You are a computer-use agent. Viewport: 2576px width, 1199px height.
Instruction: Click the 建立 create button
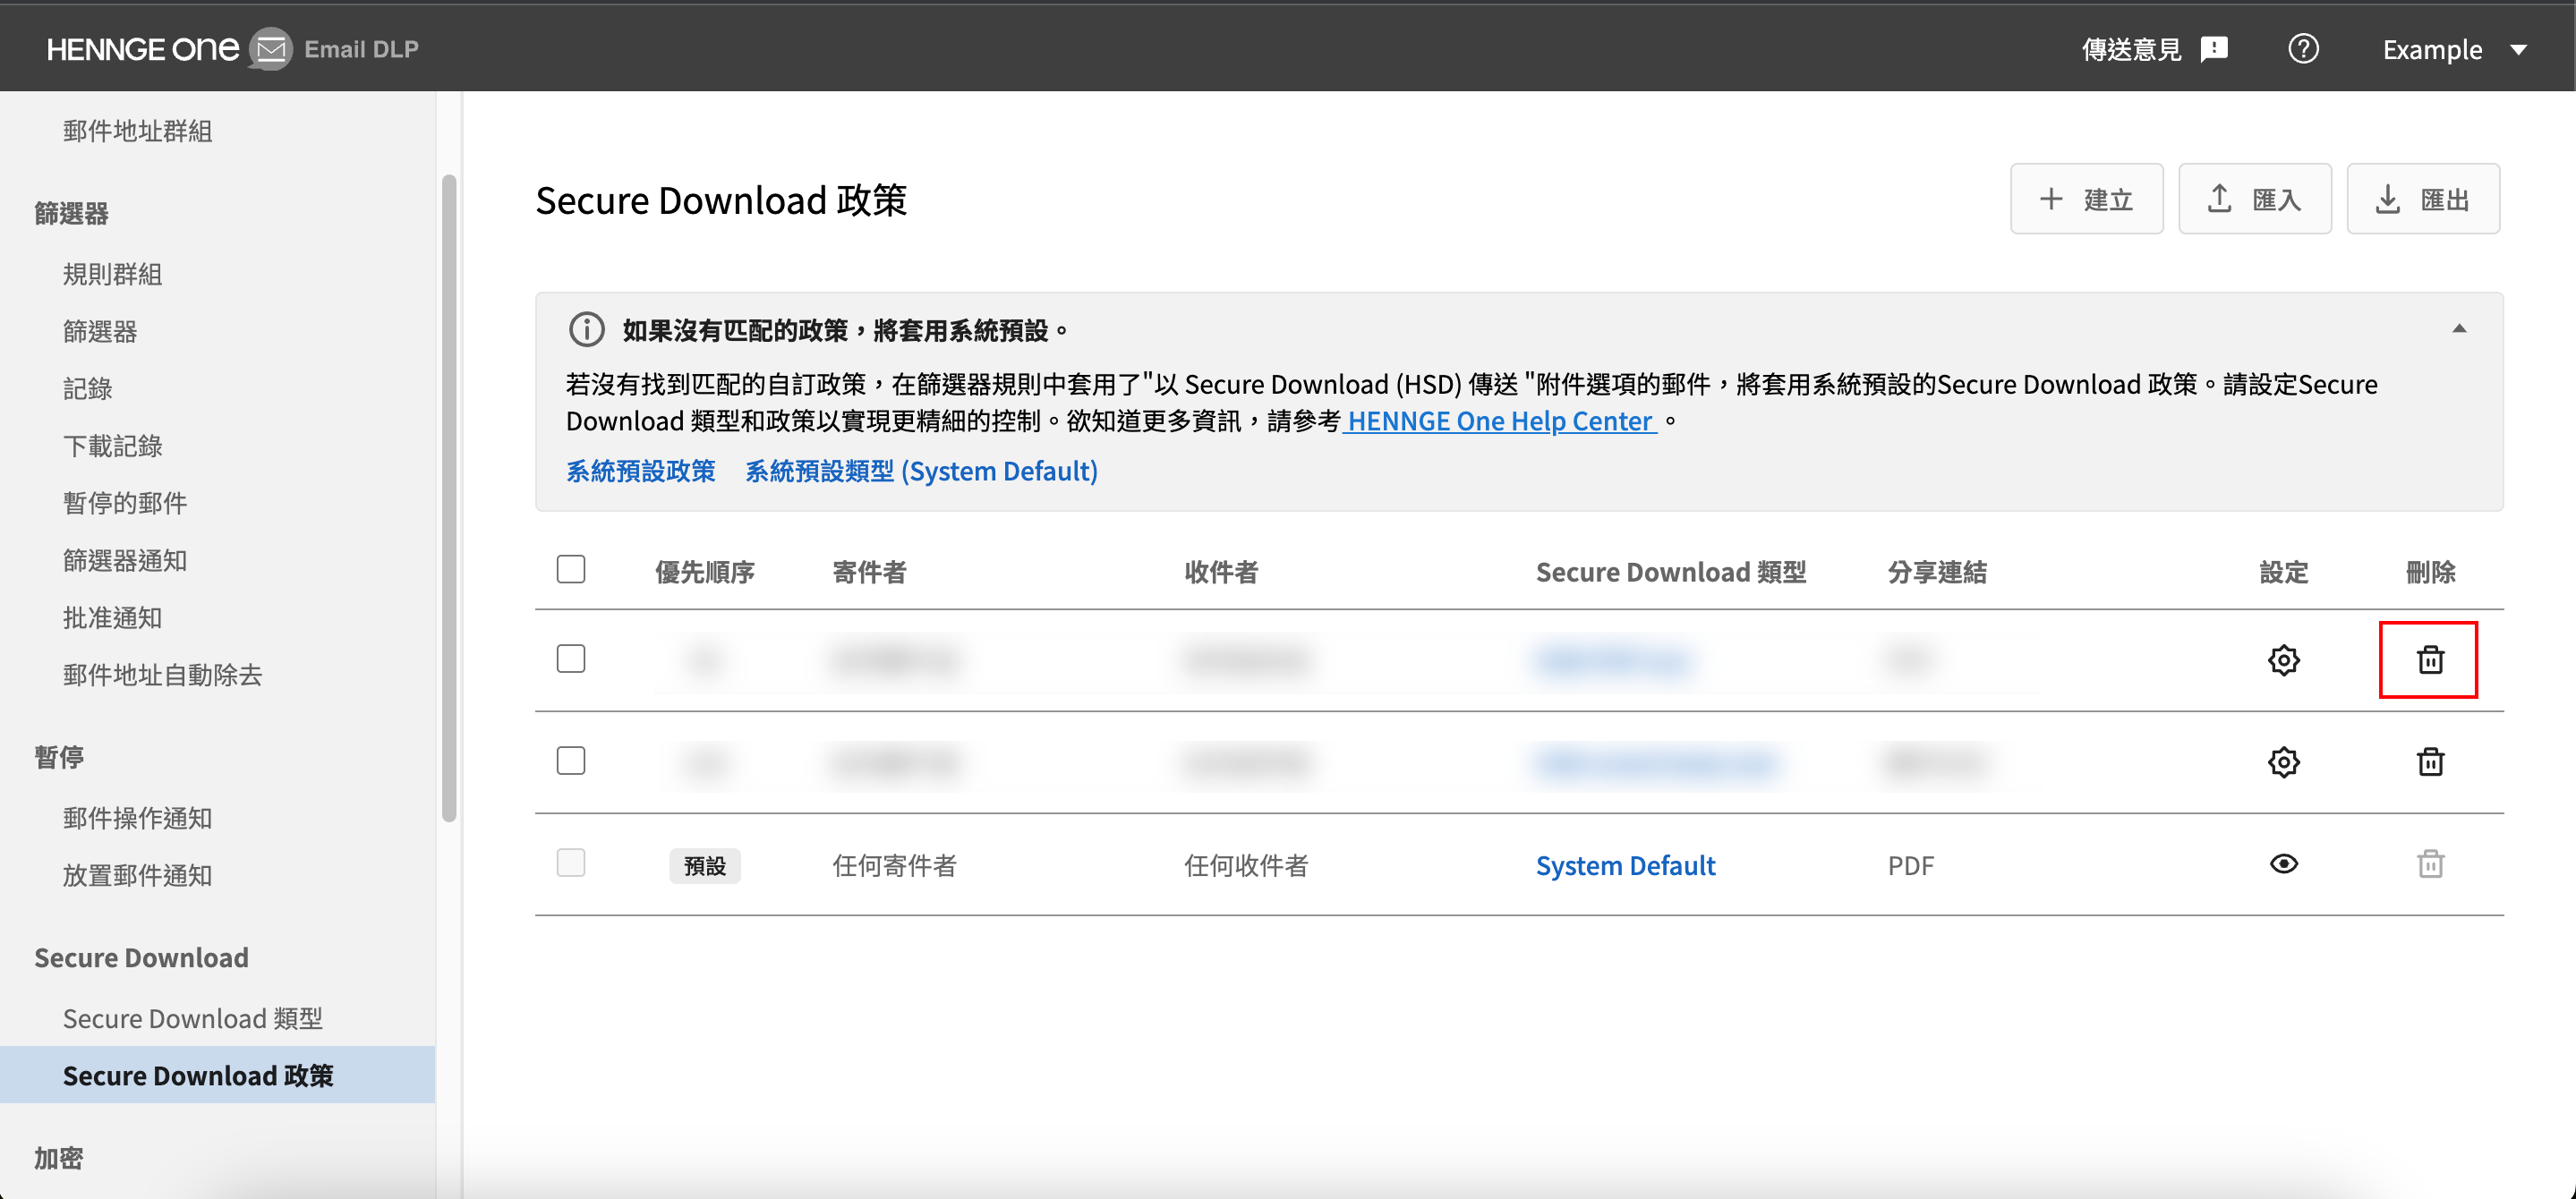click(2086, 199)
